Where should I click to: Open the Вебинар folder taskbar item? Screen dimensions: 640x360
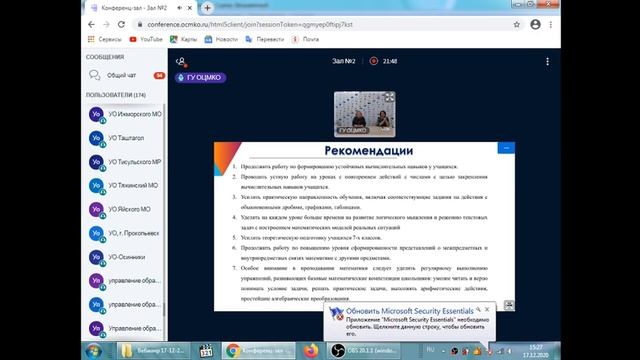click(x=153, y=351)
